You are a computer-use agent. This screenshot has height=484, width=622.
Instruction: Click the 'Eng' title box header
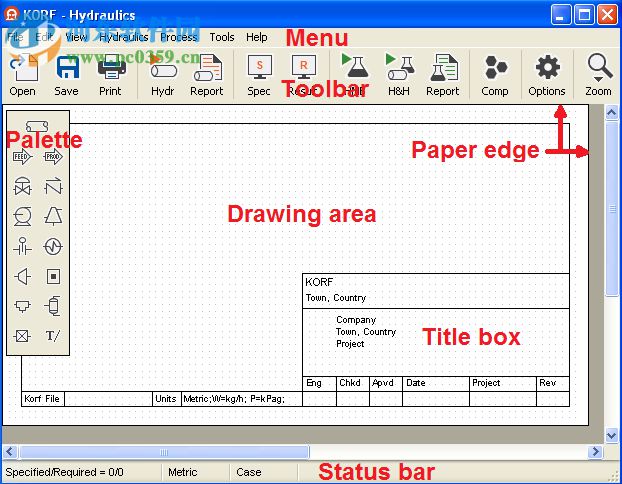point(314,383)
